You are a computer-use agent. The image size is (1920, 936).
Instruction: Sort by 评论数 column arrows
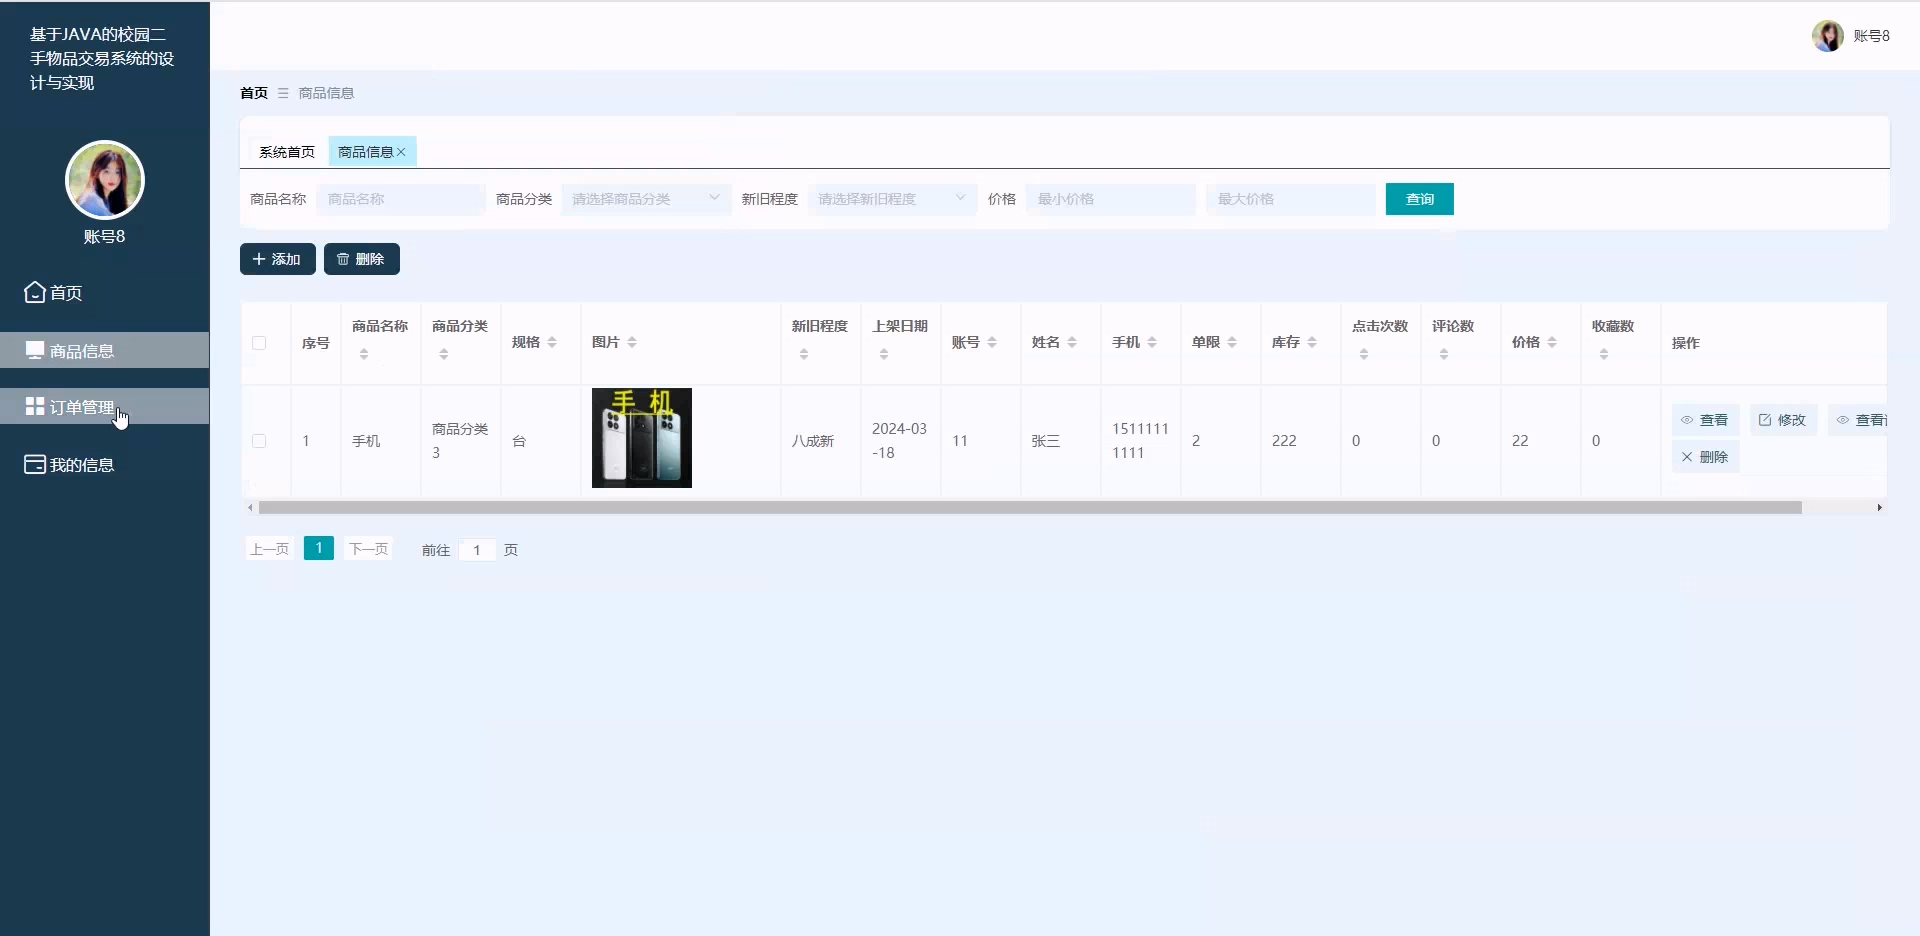pos(1444,354)
